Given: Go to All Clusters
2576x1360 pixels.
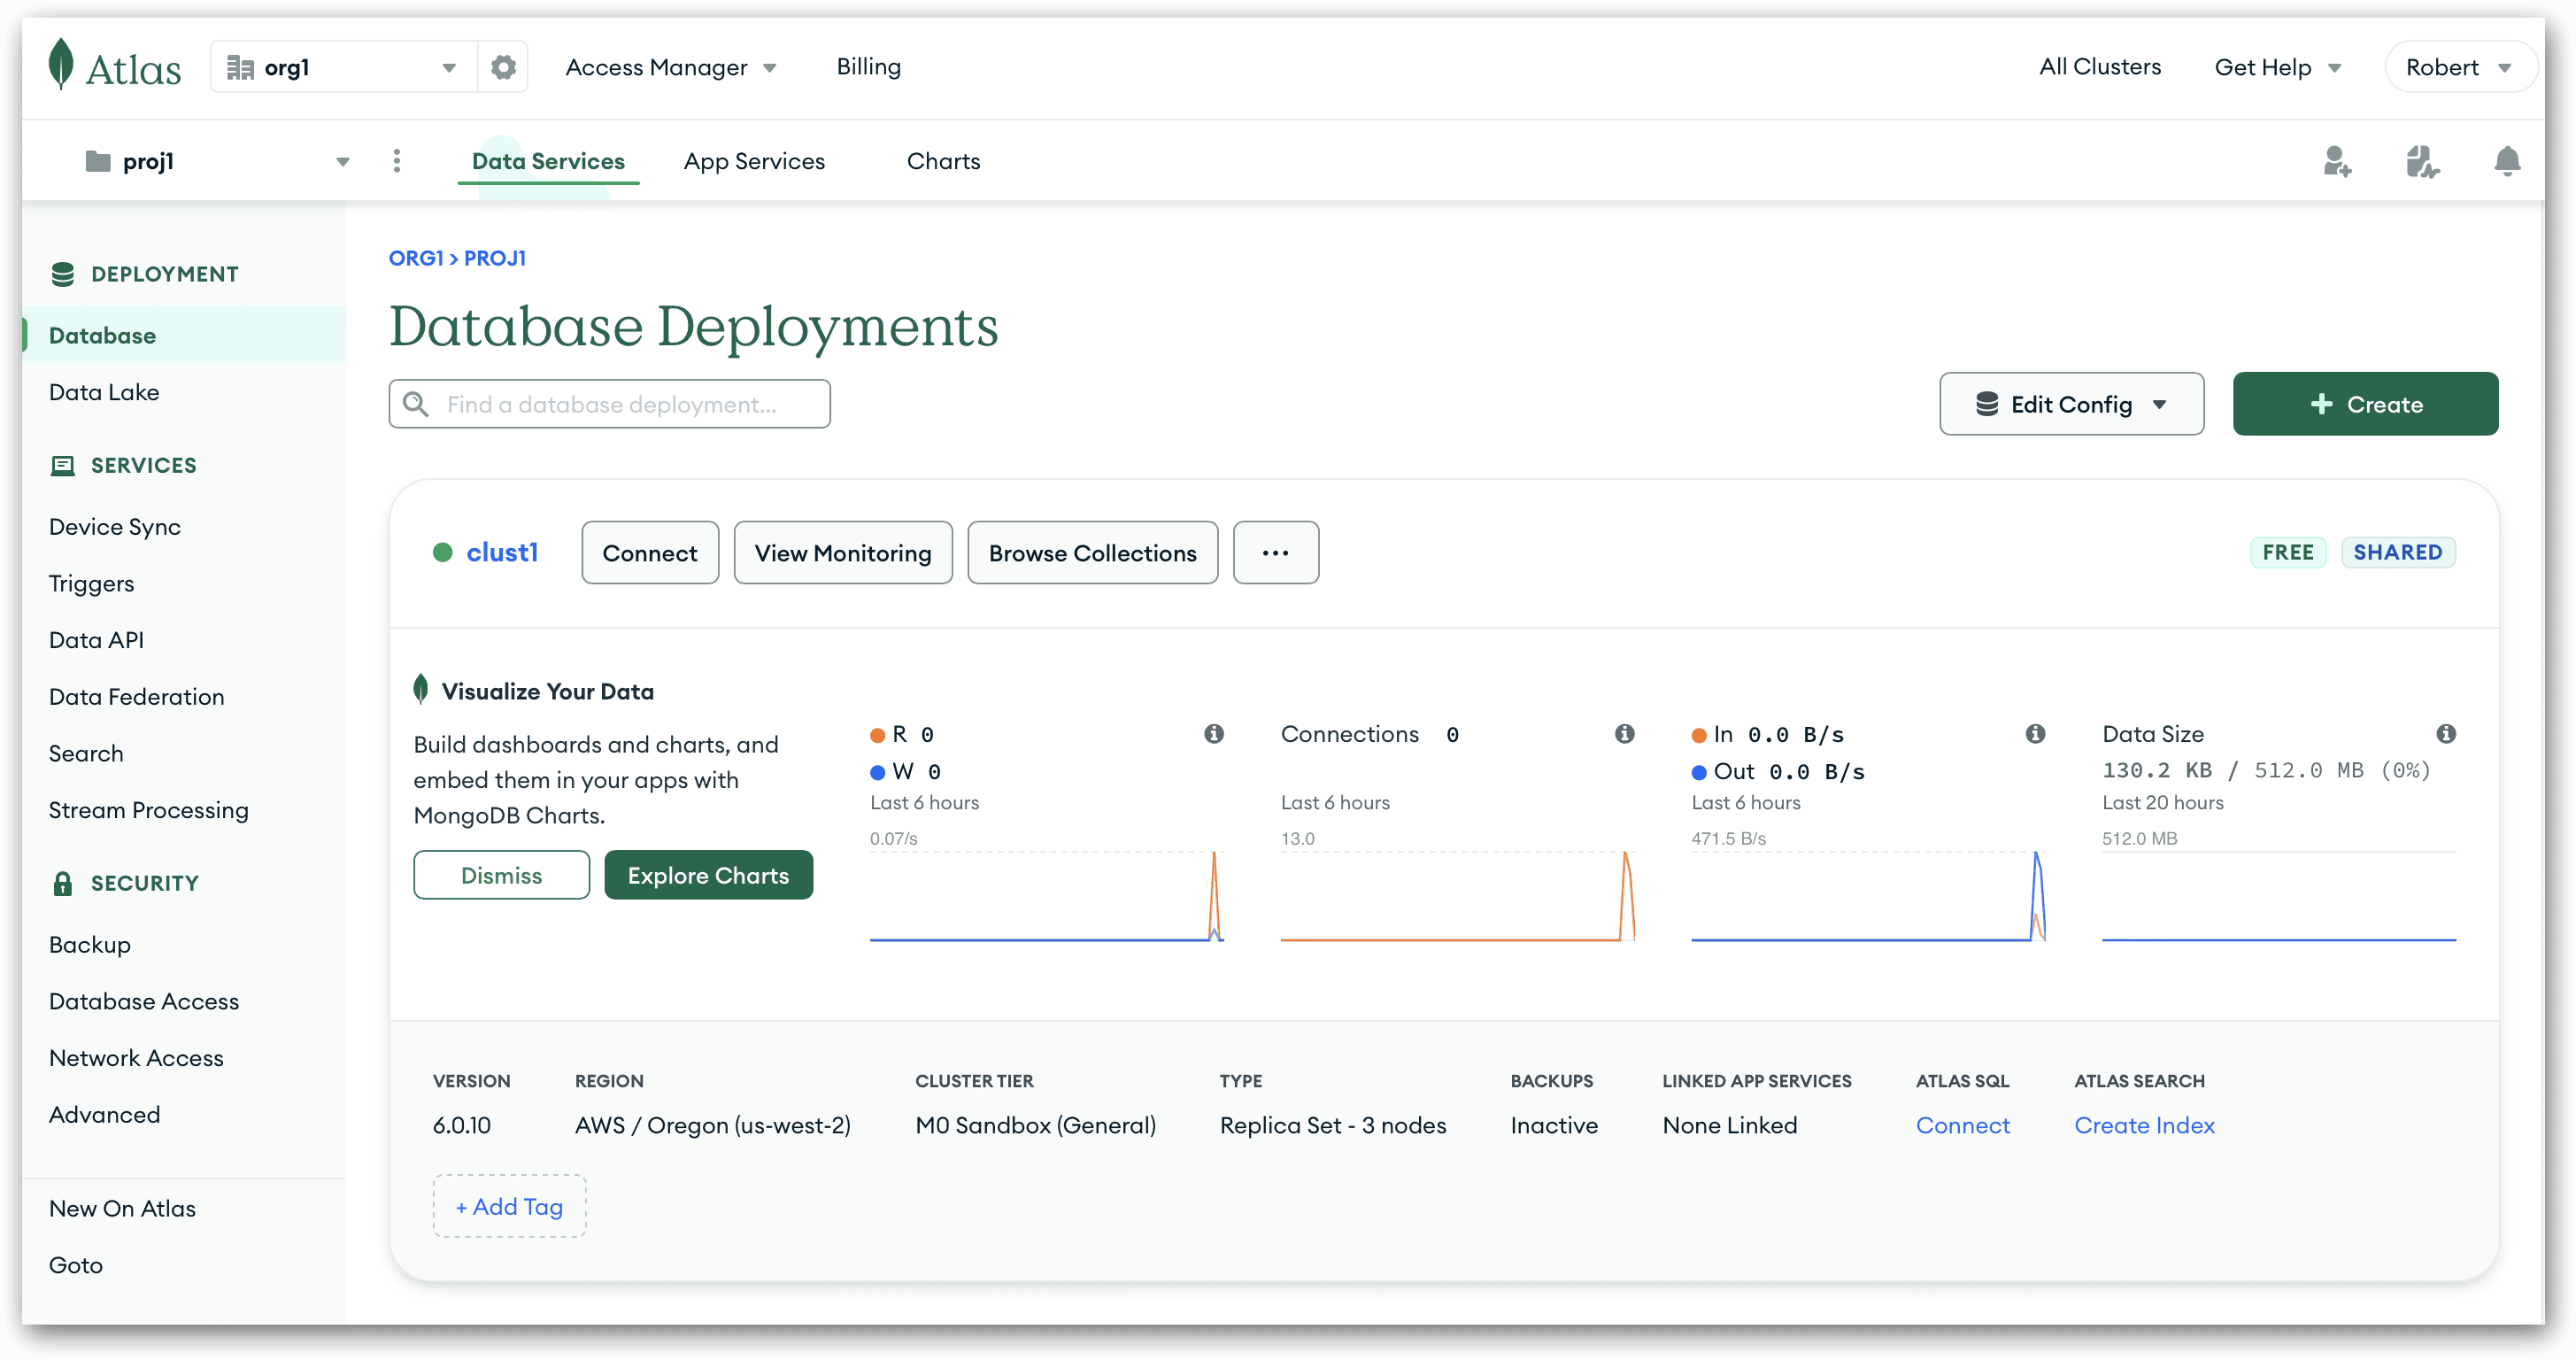Looking at the screenshot, I should [2100, 67].
